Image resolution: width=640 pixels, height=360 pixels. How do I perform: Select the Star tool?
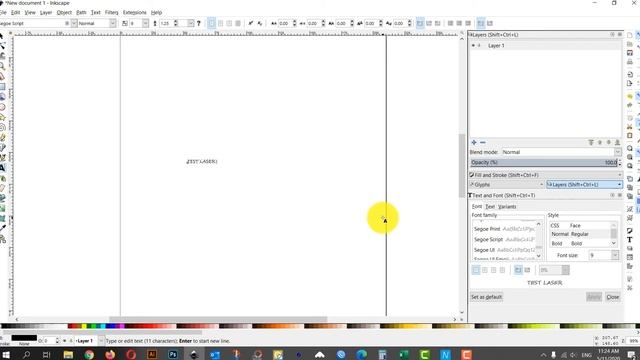(2, 117)
